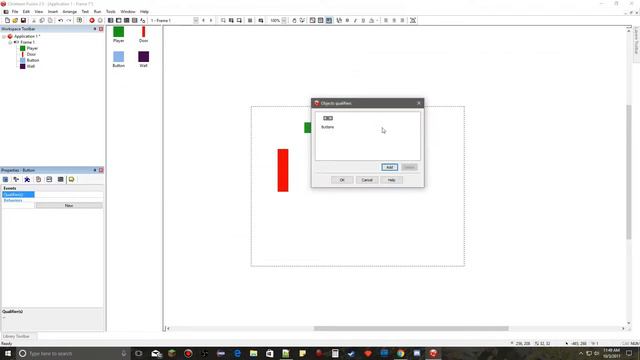Open the Task View taskbar icon

[139, 353]
